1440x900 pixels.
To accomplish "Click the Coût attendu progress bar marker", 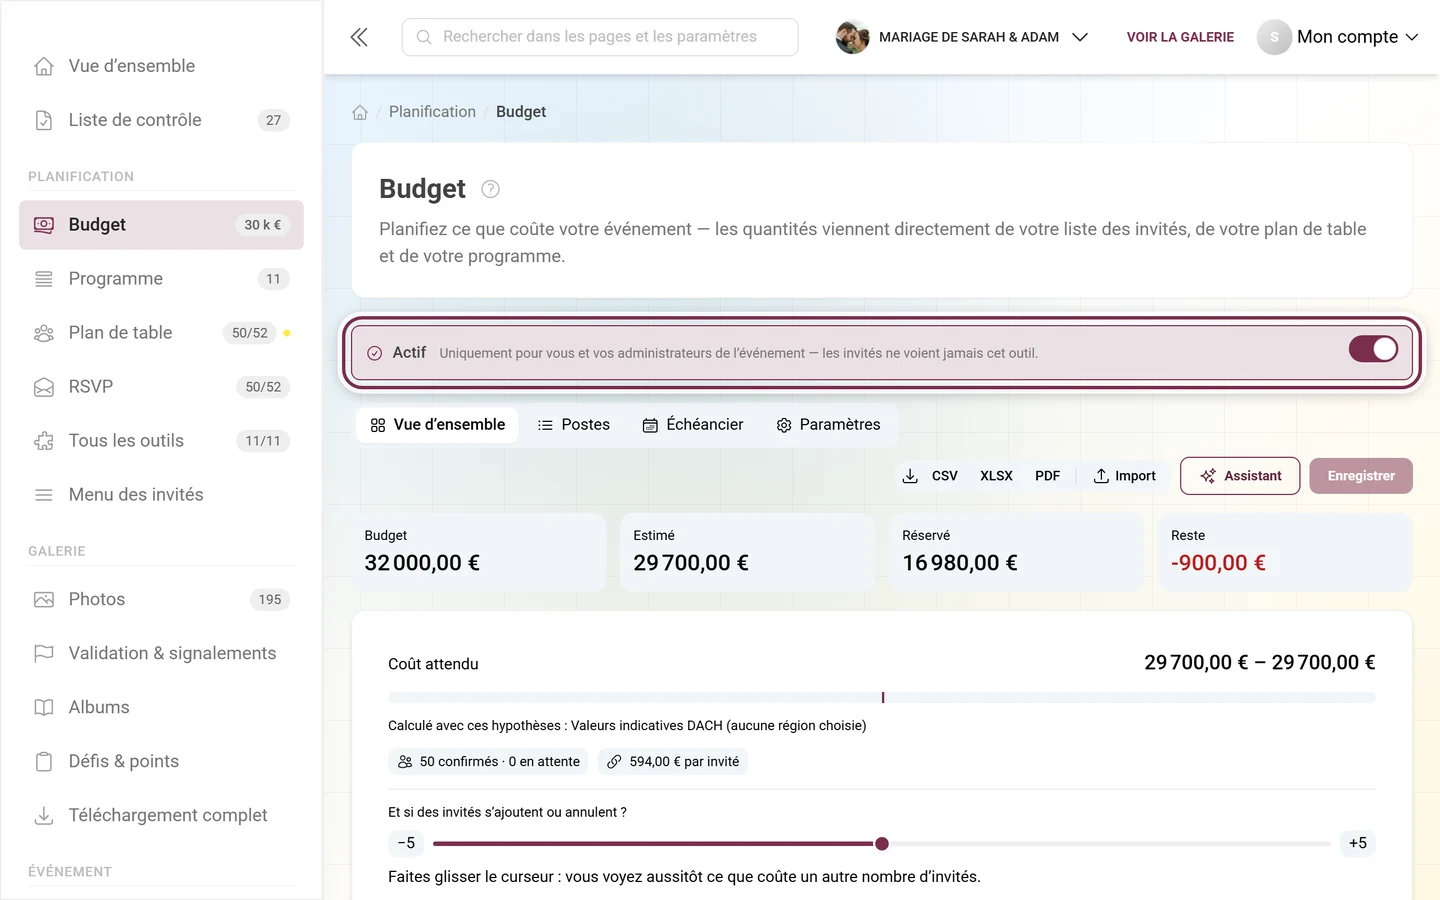I will coord(883,697).
